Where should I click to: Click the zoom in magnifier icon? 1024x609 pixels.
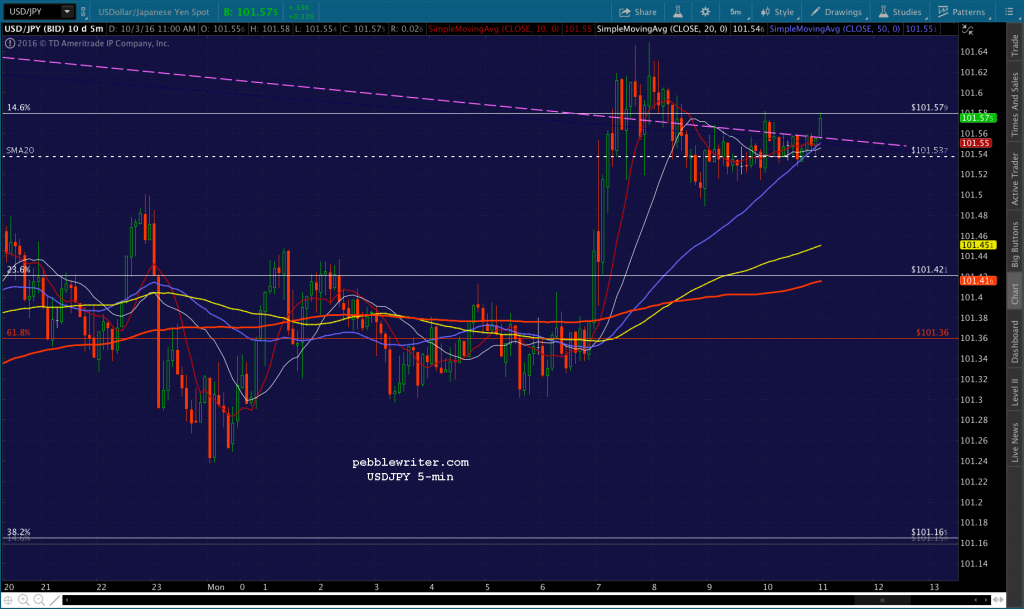24,599
